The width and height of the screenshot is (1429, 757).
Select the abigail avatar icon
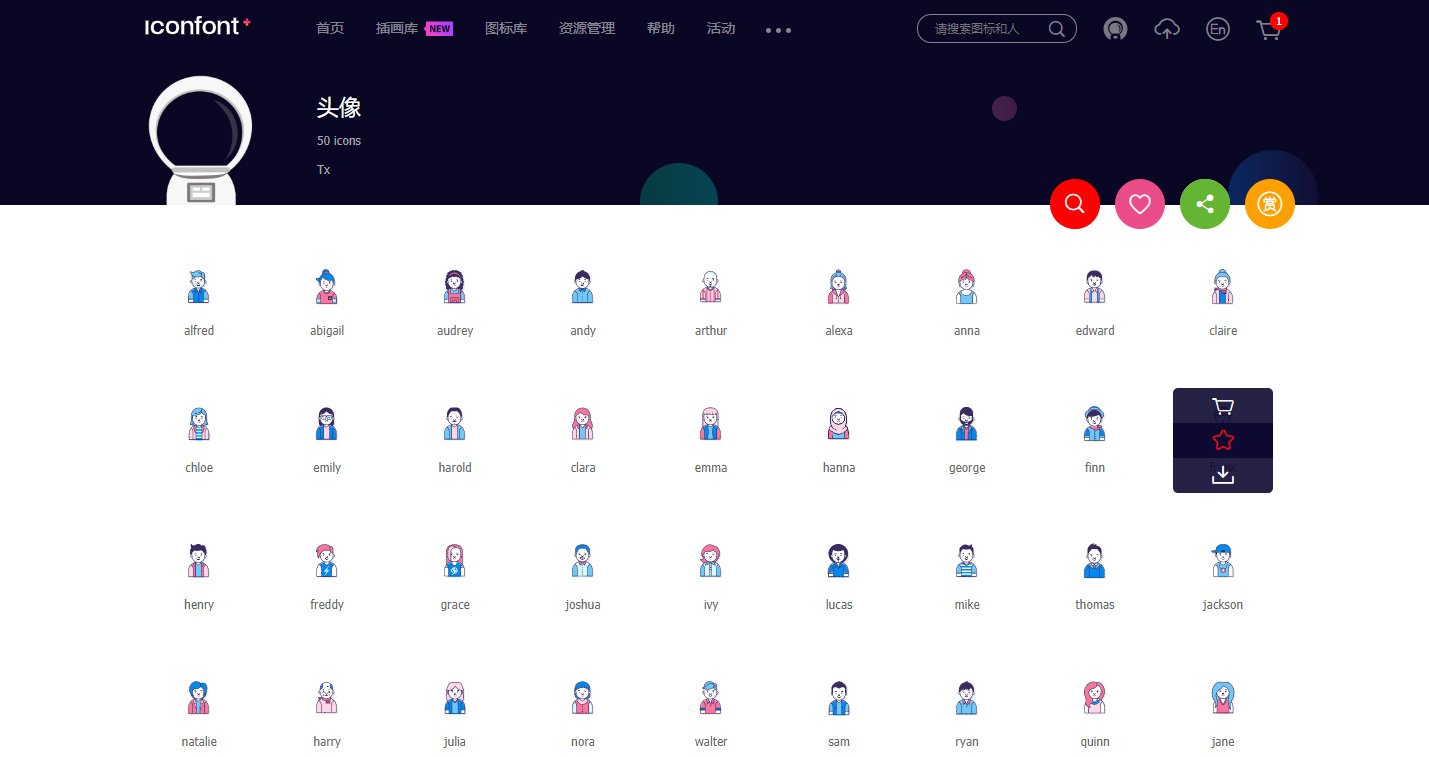click(327, 286)
